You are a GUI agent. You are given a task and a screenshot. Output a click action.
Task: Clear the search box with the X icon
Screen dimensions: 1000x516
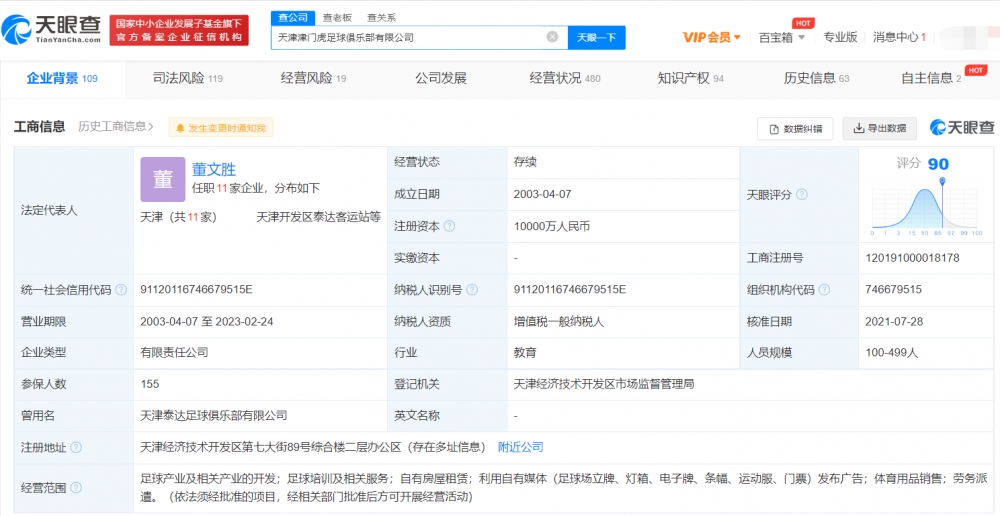coord(552,37)
